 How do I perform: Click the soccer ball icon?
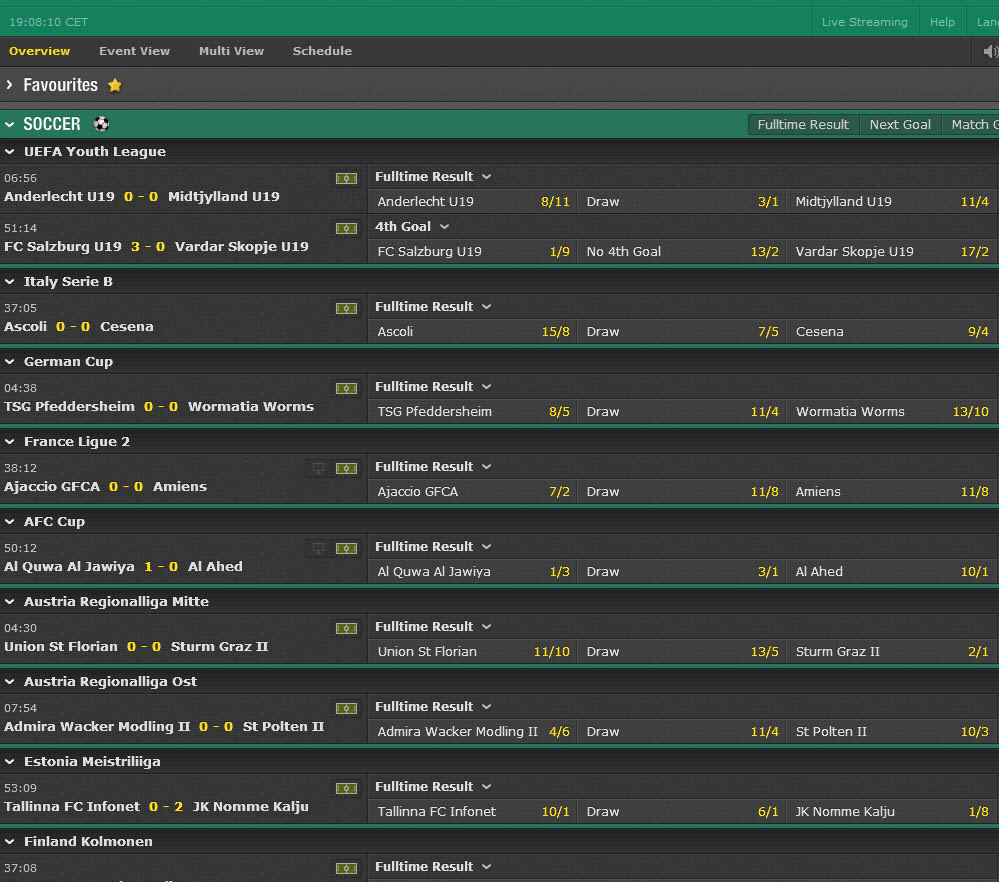[x=101, y=124]
